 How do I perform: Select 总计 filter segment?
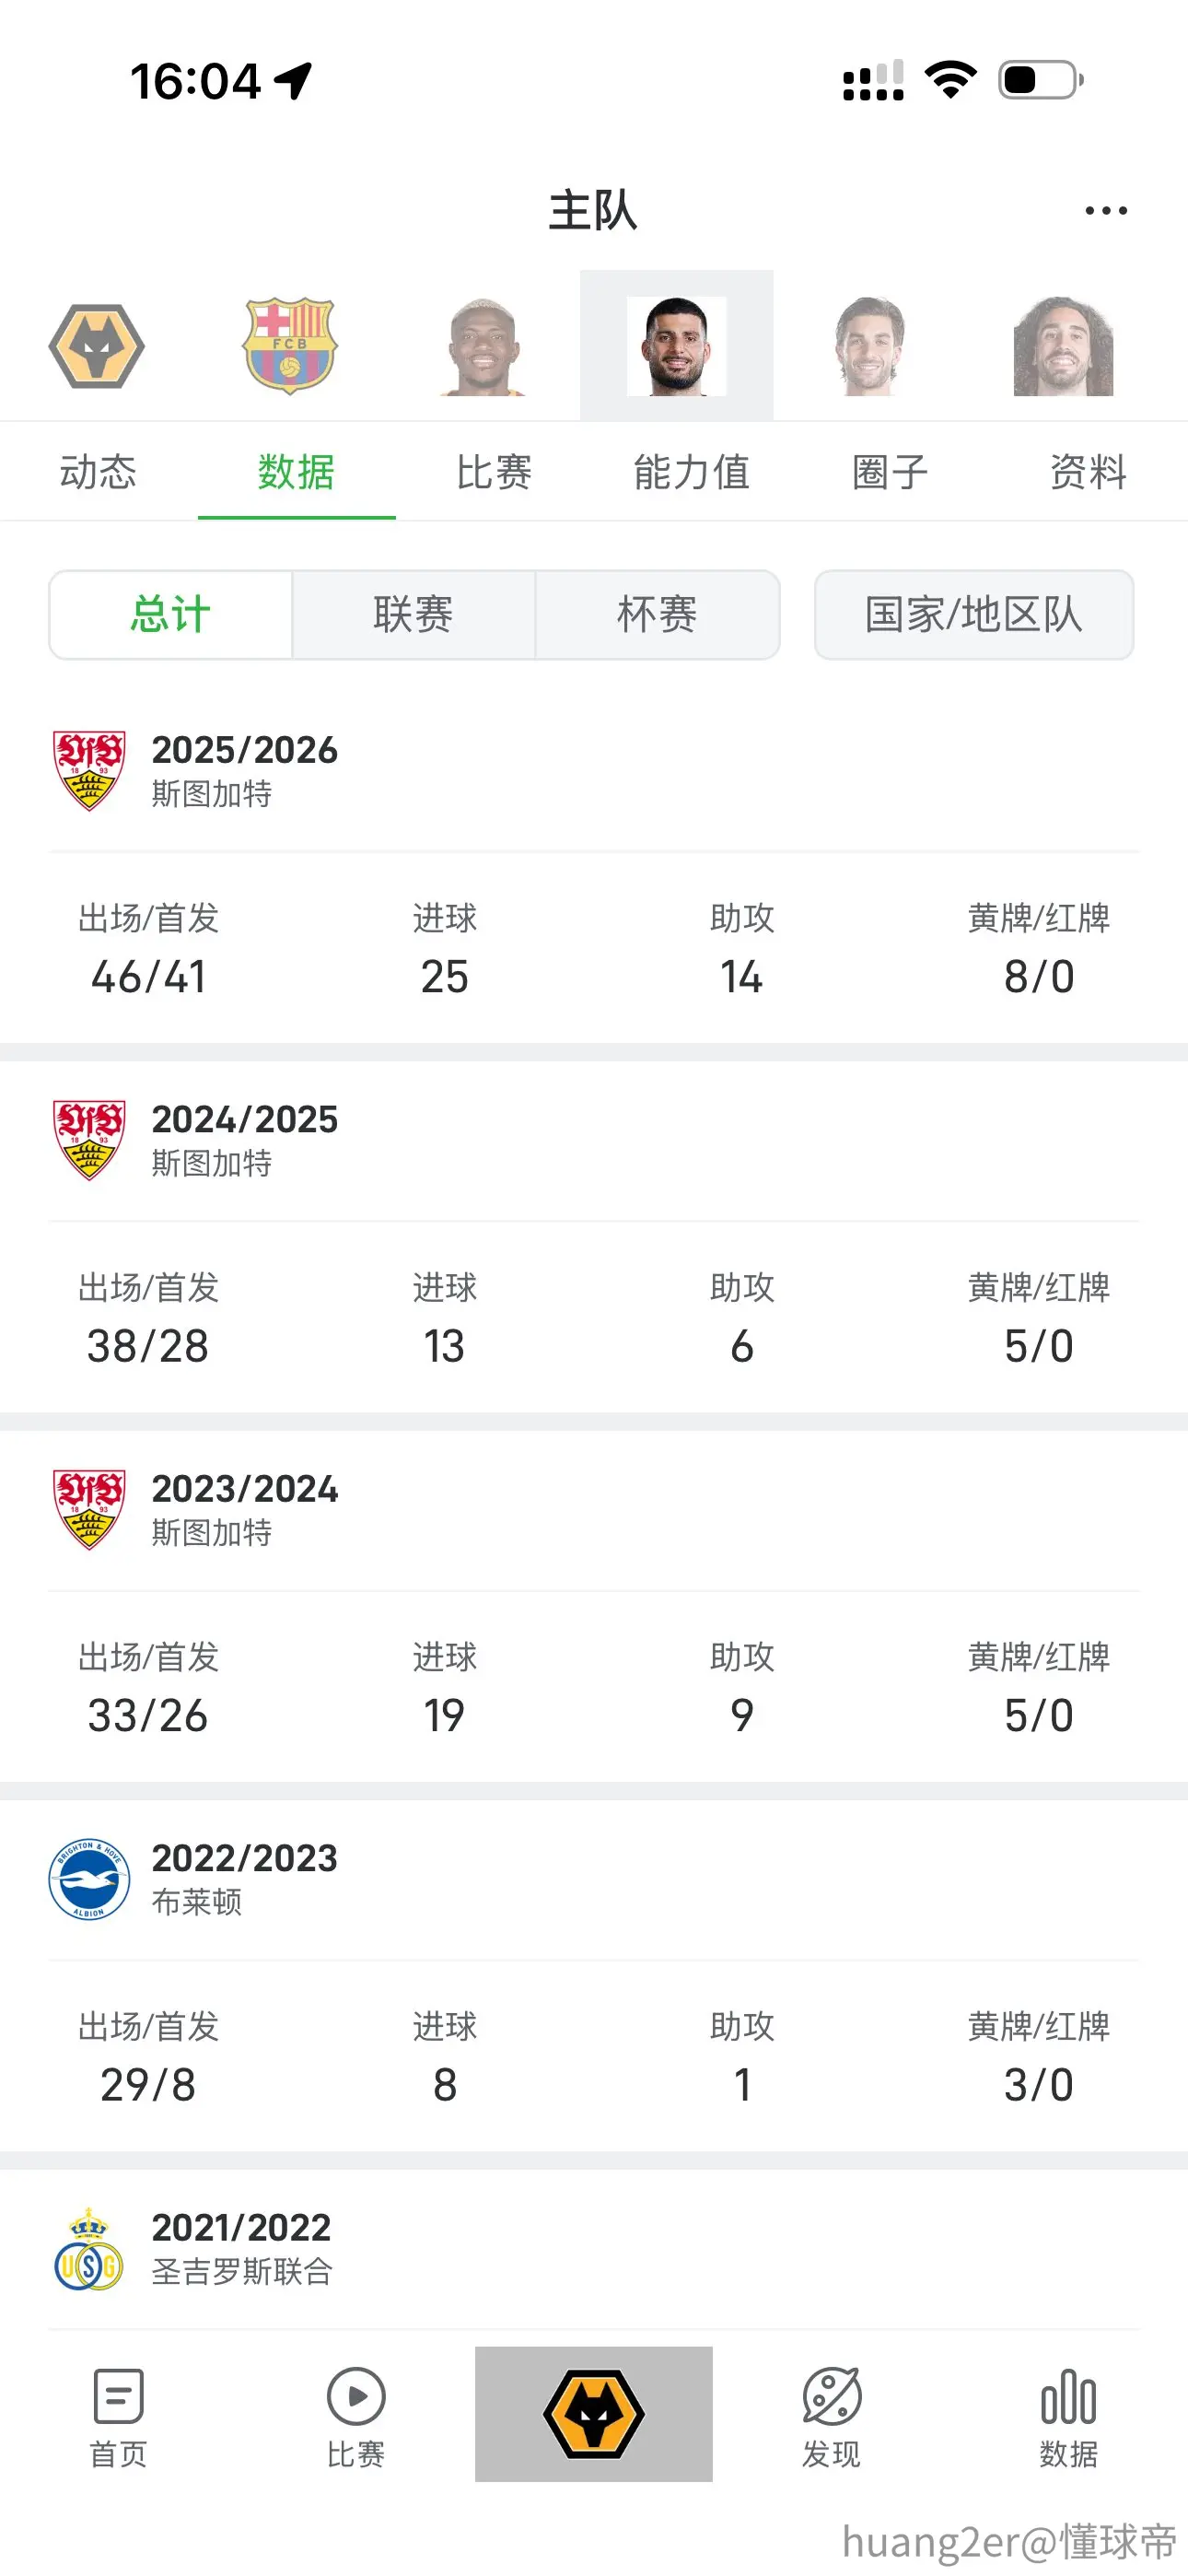[x=170, y=614]
